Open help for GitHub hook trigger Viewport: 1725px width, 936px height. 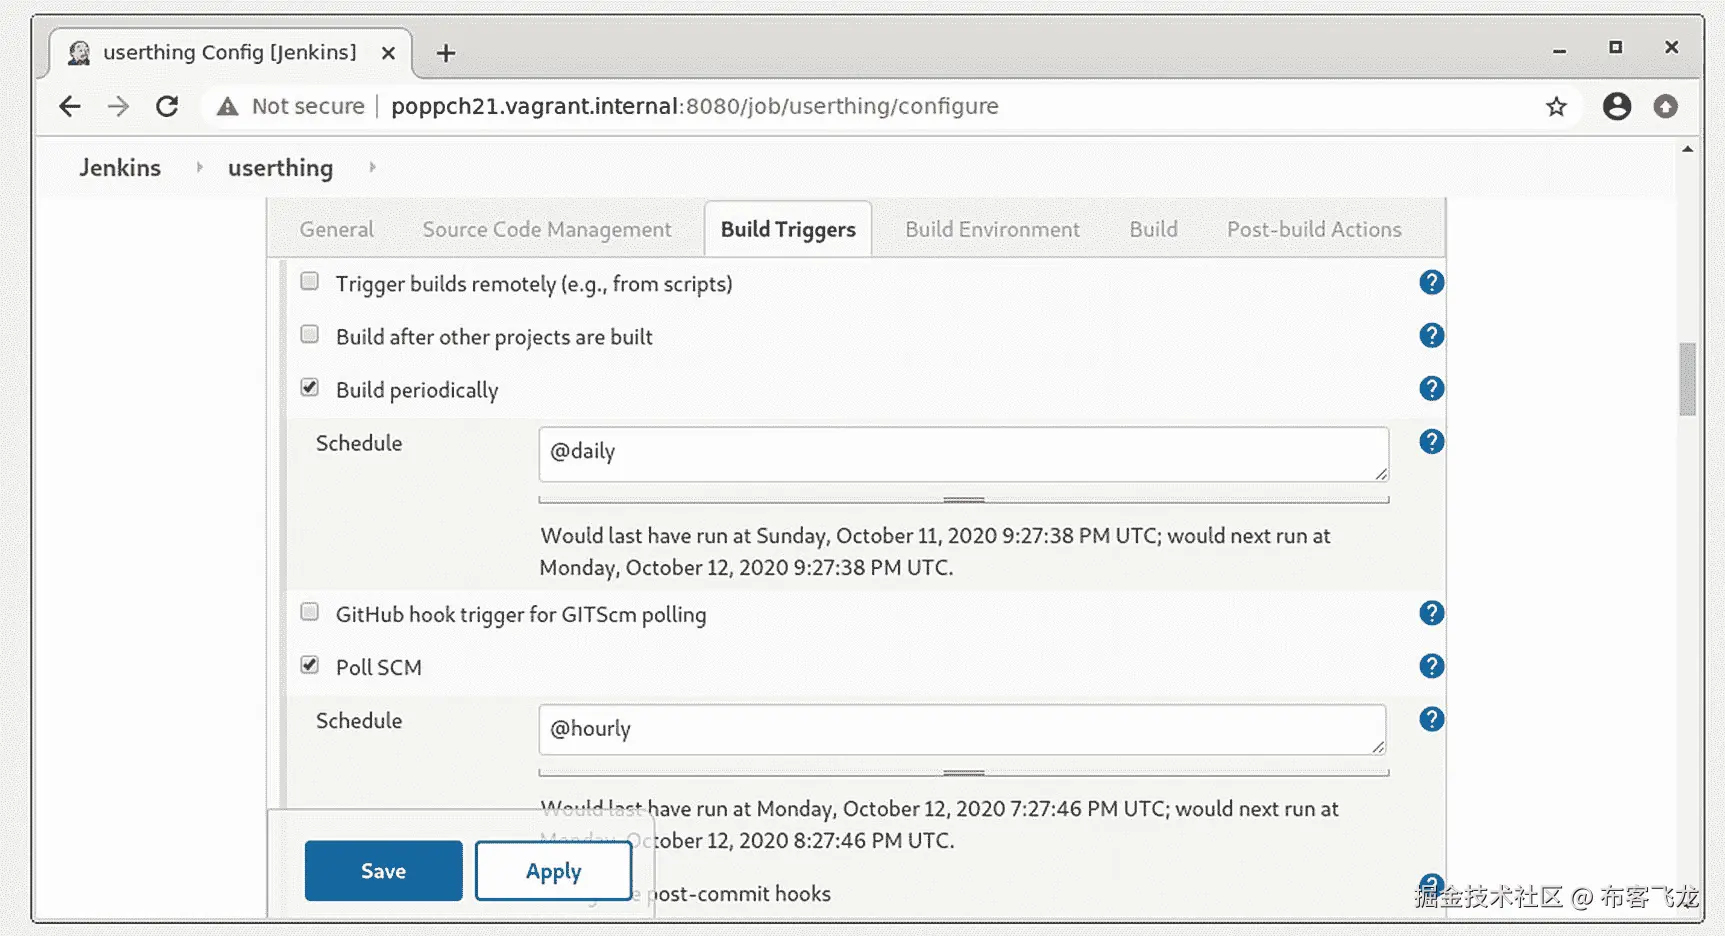[1431, 613]
